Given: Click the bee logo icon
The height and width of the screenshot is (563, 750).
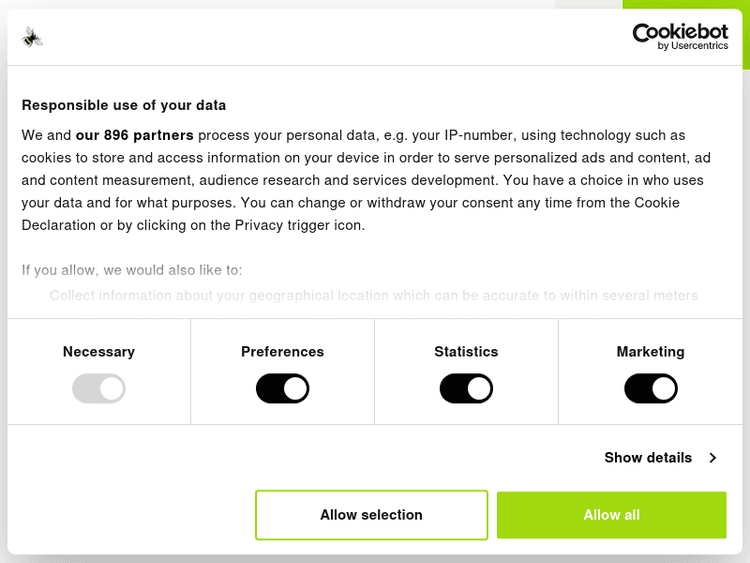Looking at the screenshot, I should (32, 38).
